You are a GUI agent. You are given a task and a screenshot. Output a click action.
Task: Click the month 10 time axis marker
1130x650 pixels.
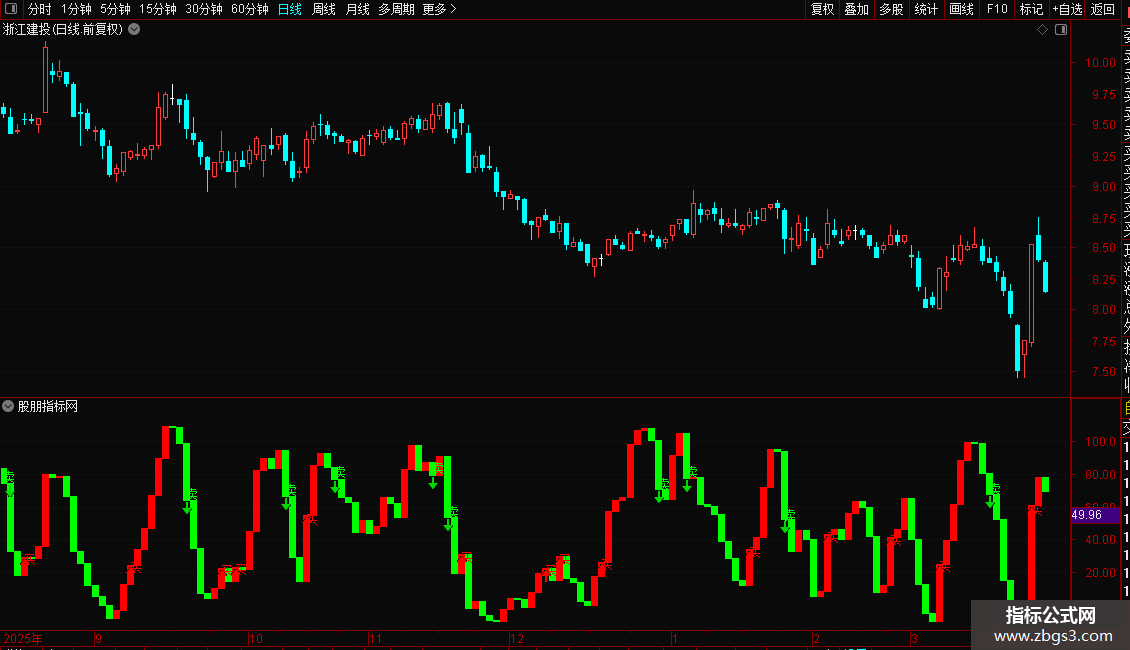click(x=256, y=638)
